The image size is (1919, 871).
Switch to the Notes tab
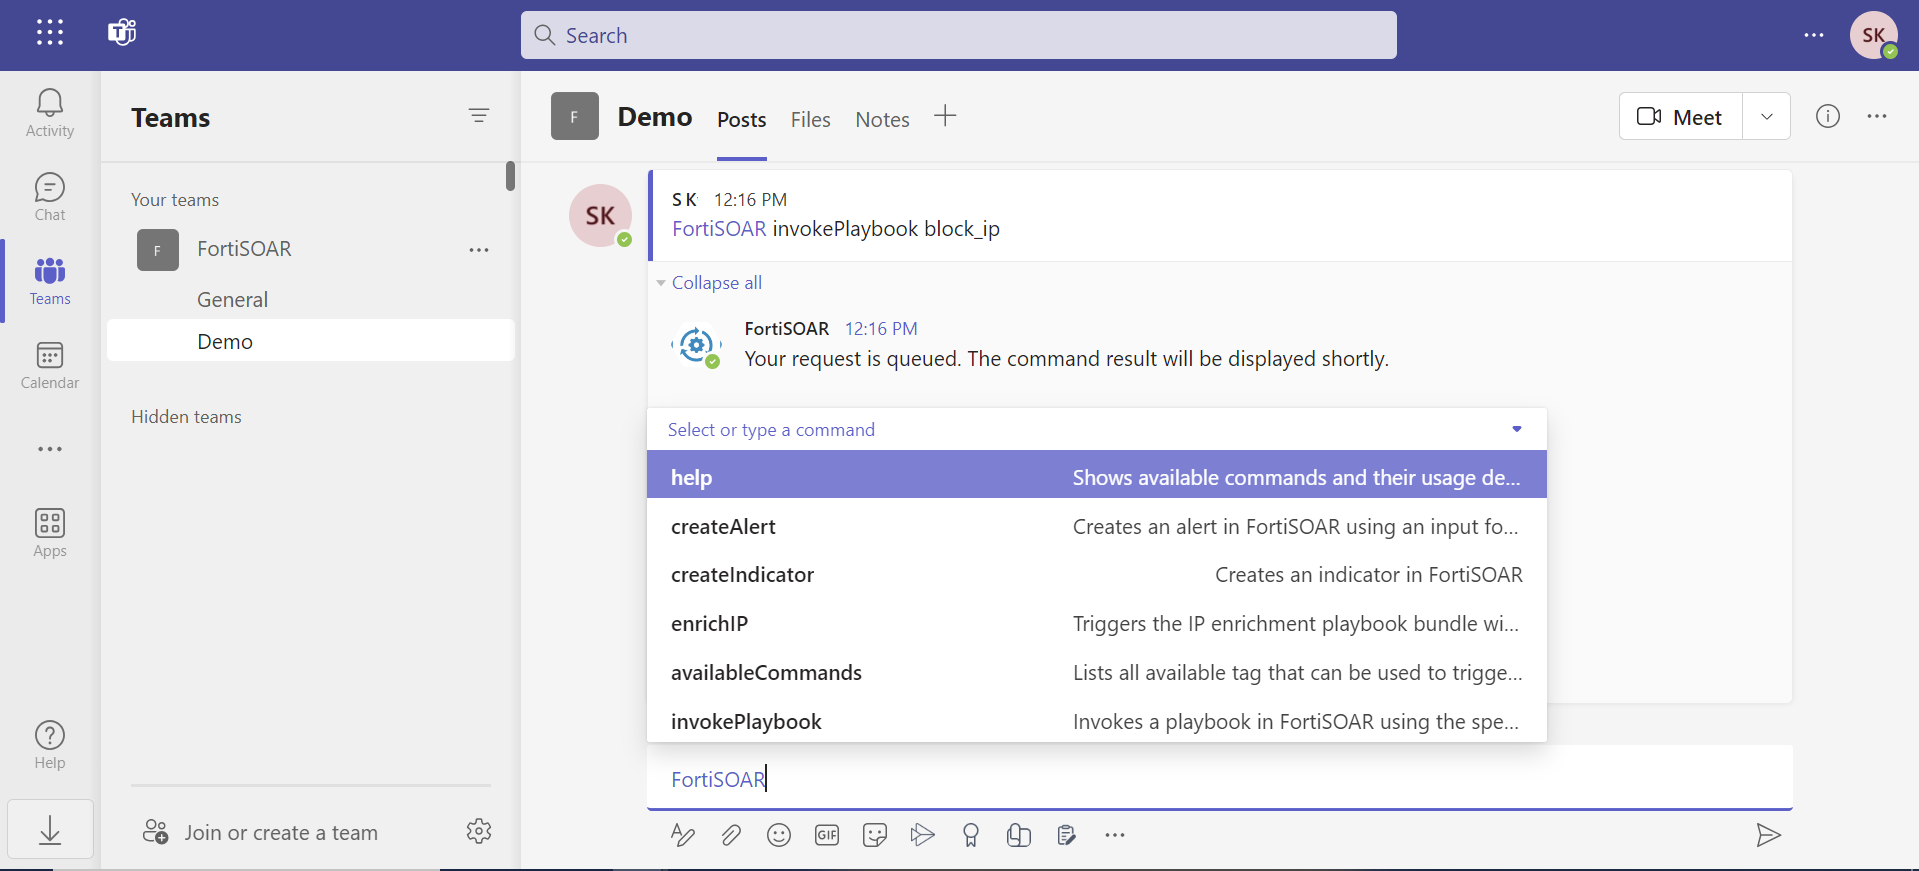pos(882,120)
